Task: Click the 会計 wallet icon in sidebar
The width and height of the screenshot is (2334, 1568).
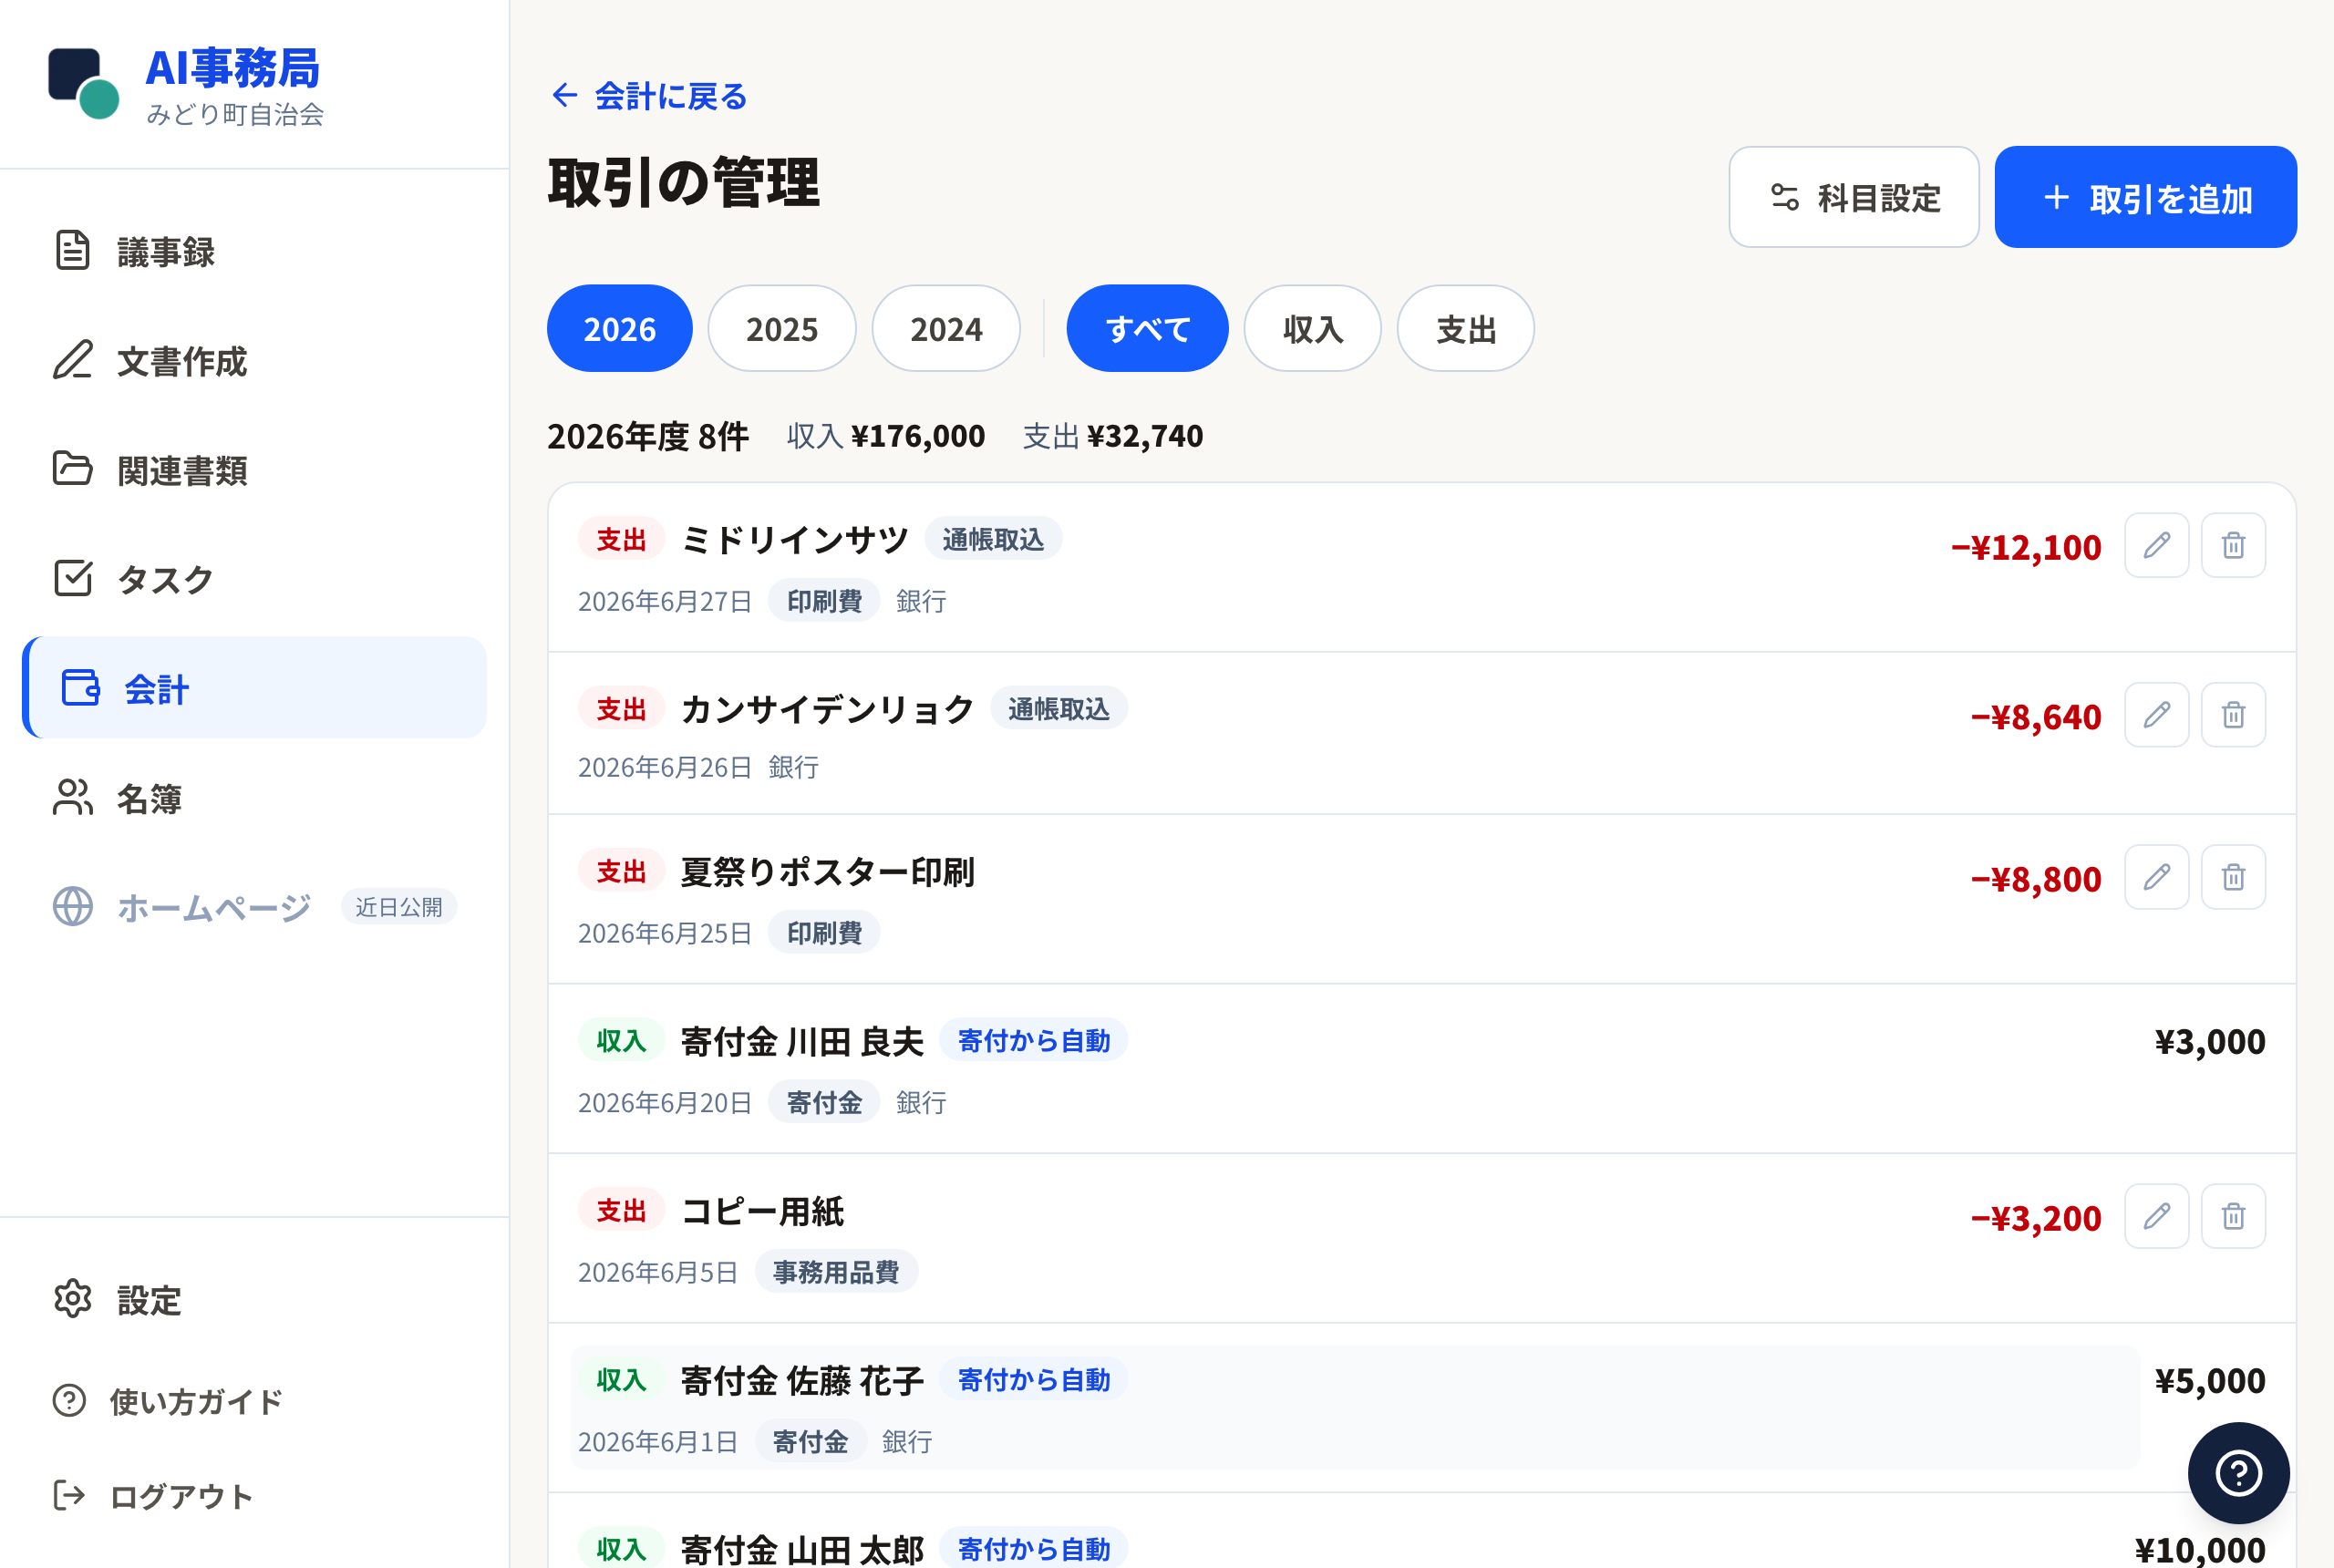Action: (80, 688)
